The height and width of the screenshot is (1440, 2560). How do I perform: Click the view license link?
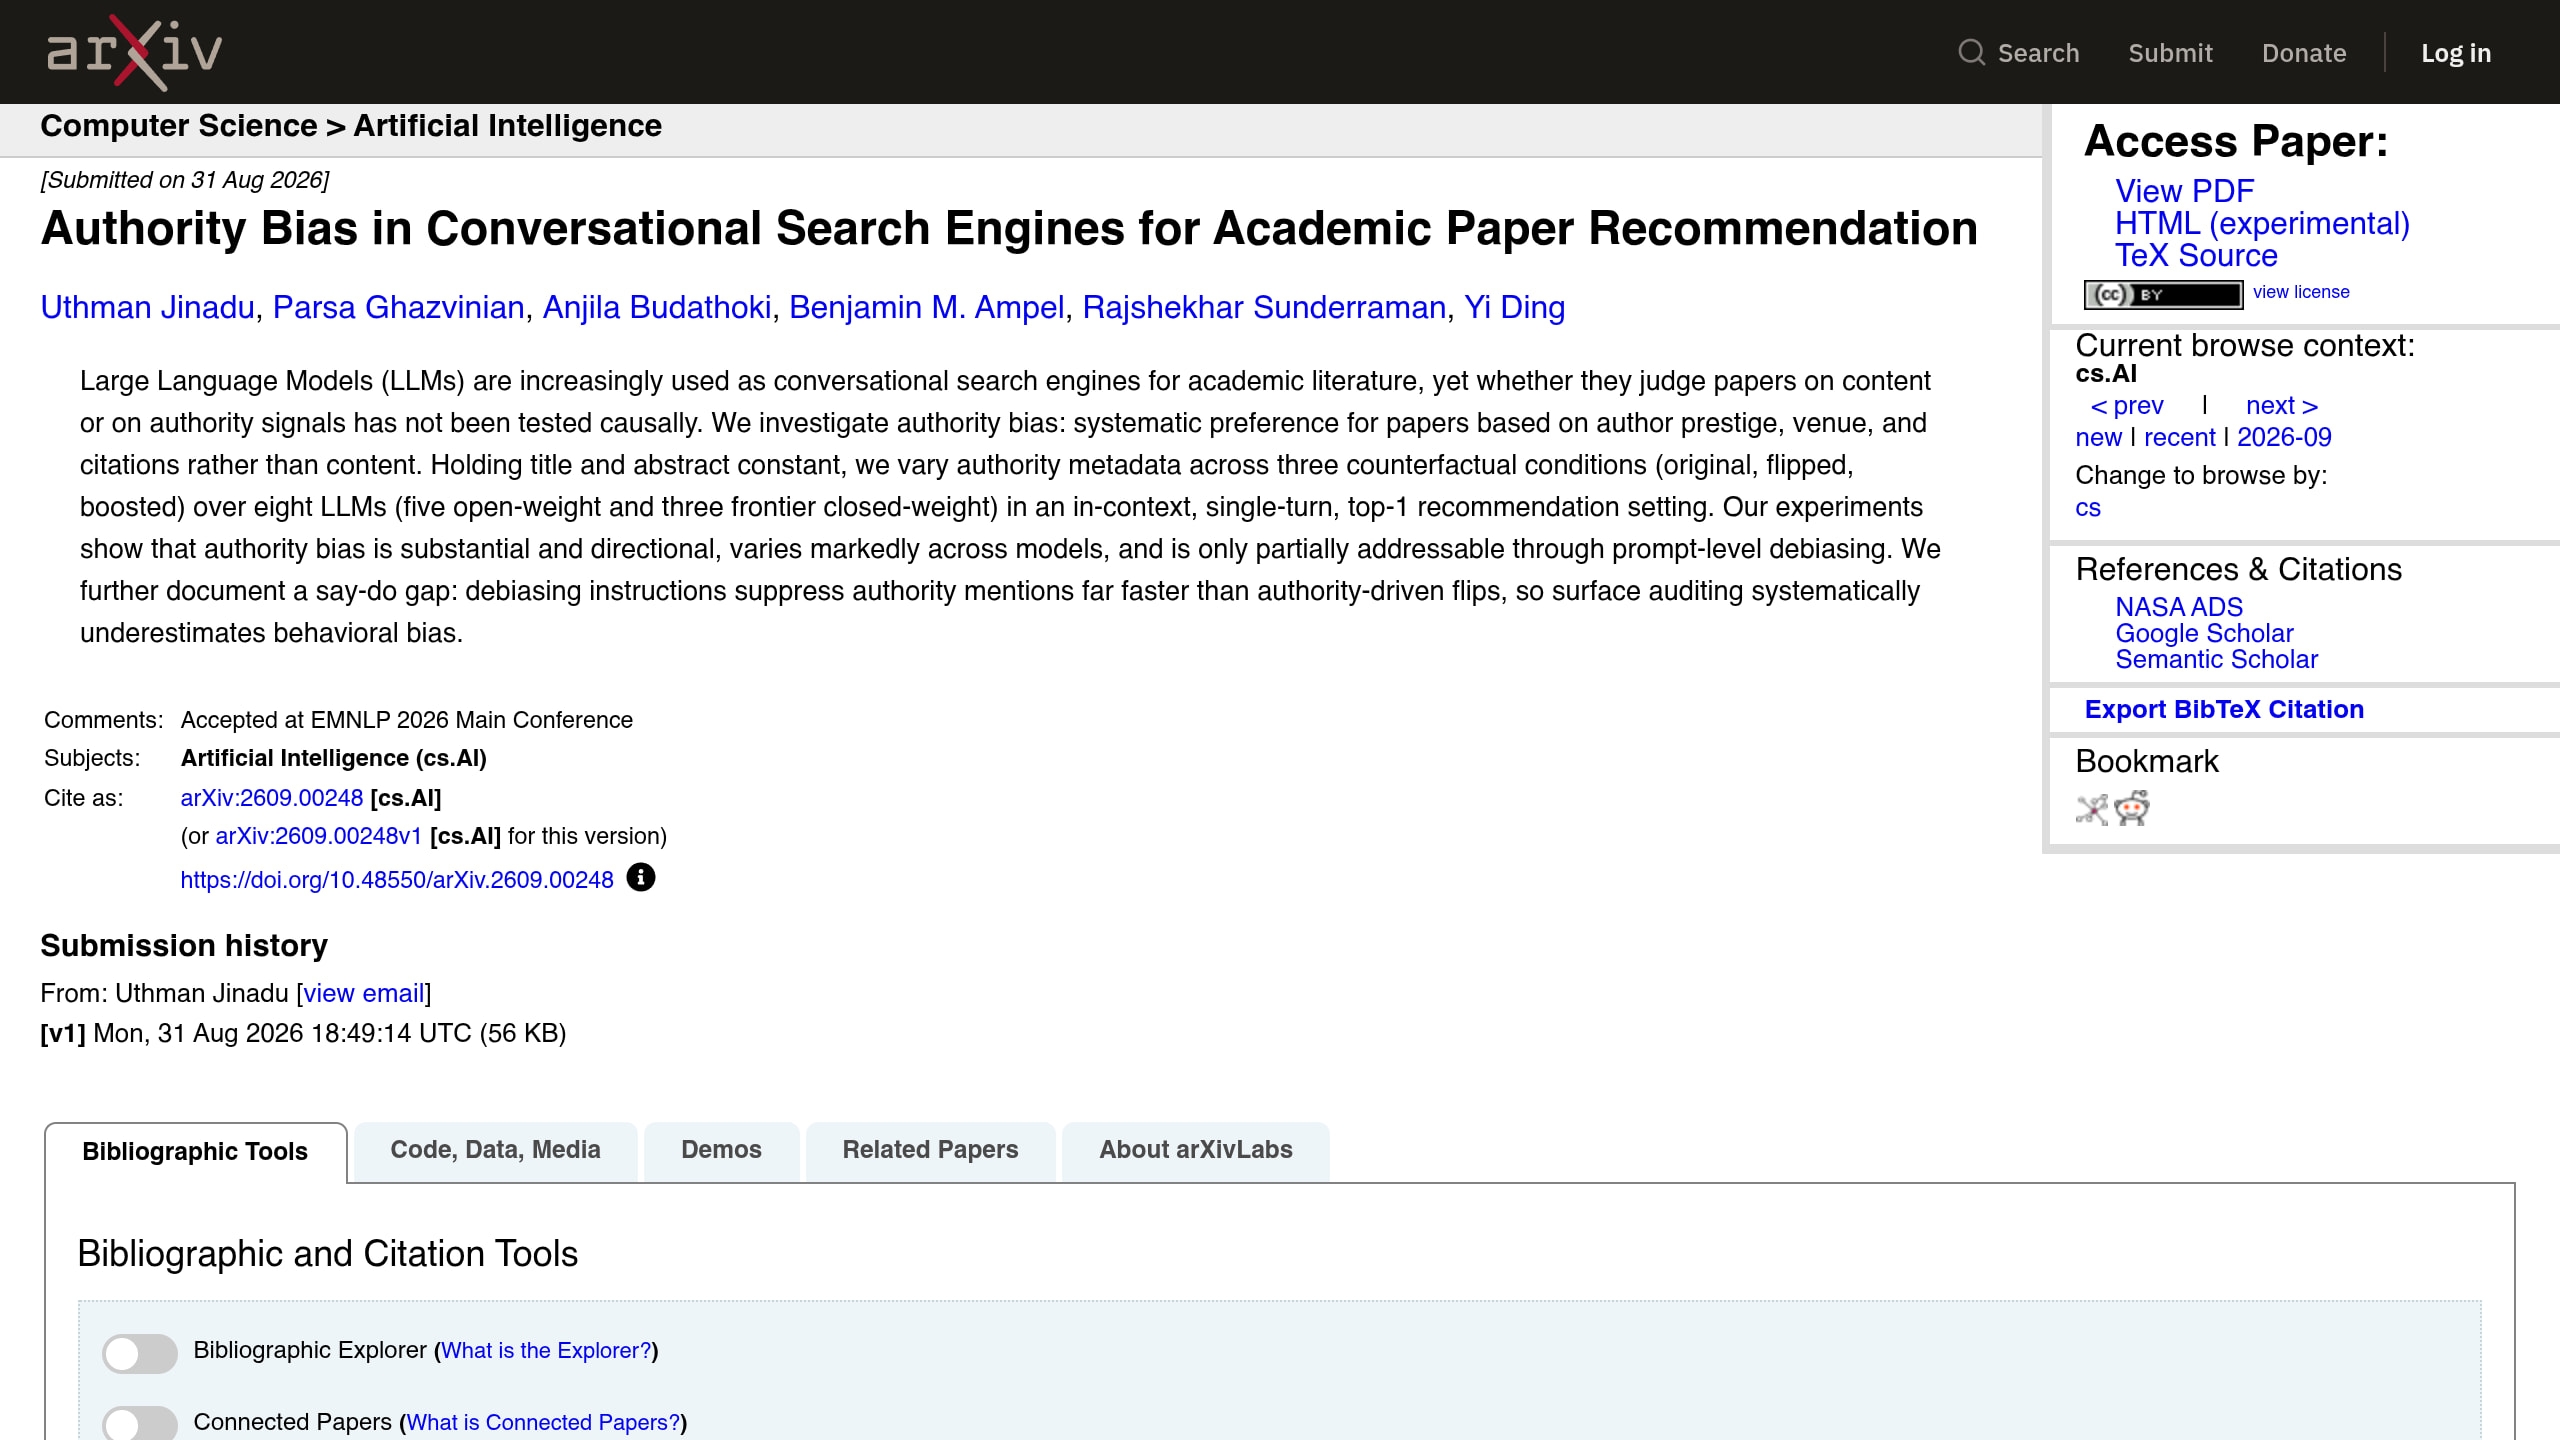2301,292
